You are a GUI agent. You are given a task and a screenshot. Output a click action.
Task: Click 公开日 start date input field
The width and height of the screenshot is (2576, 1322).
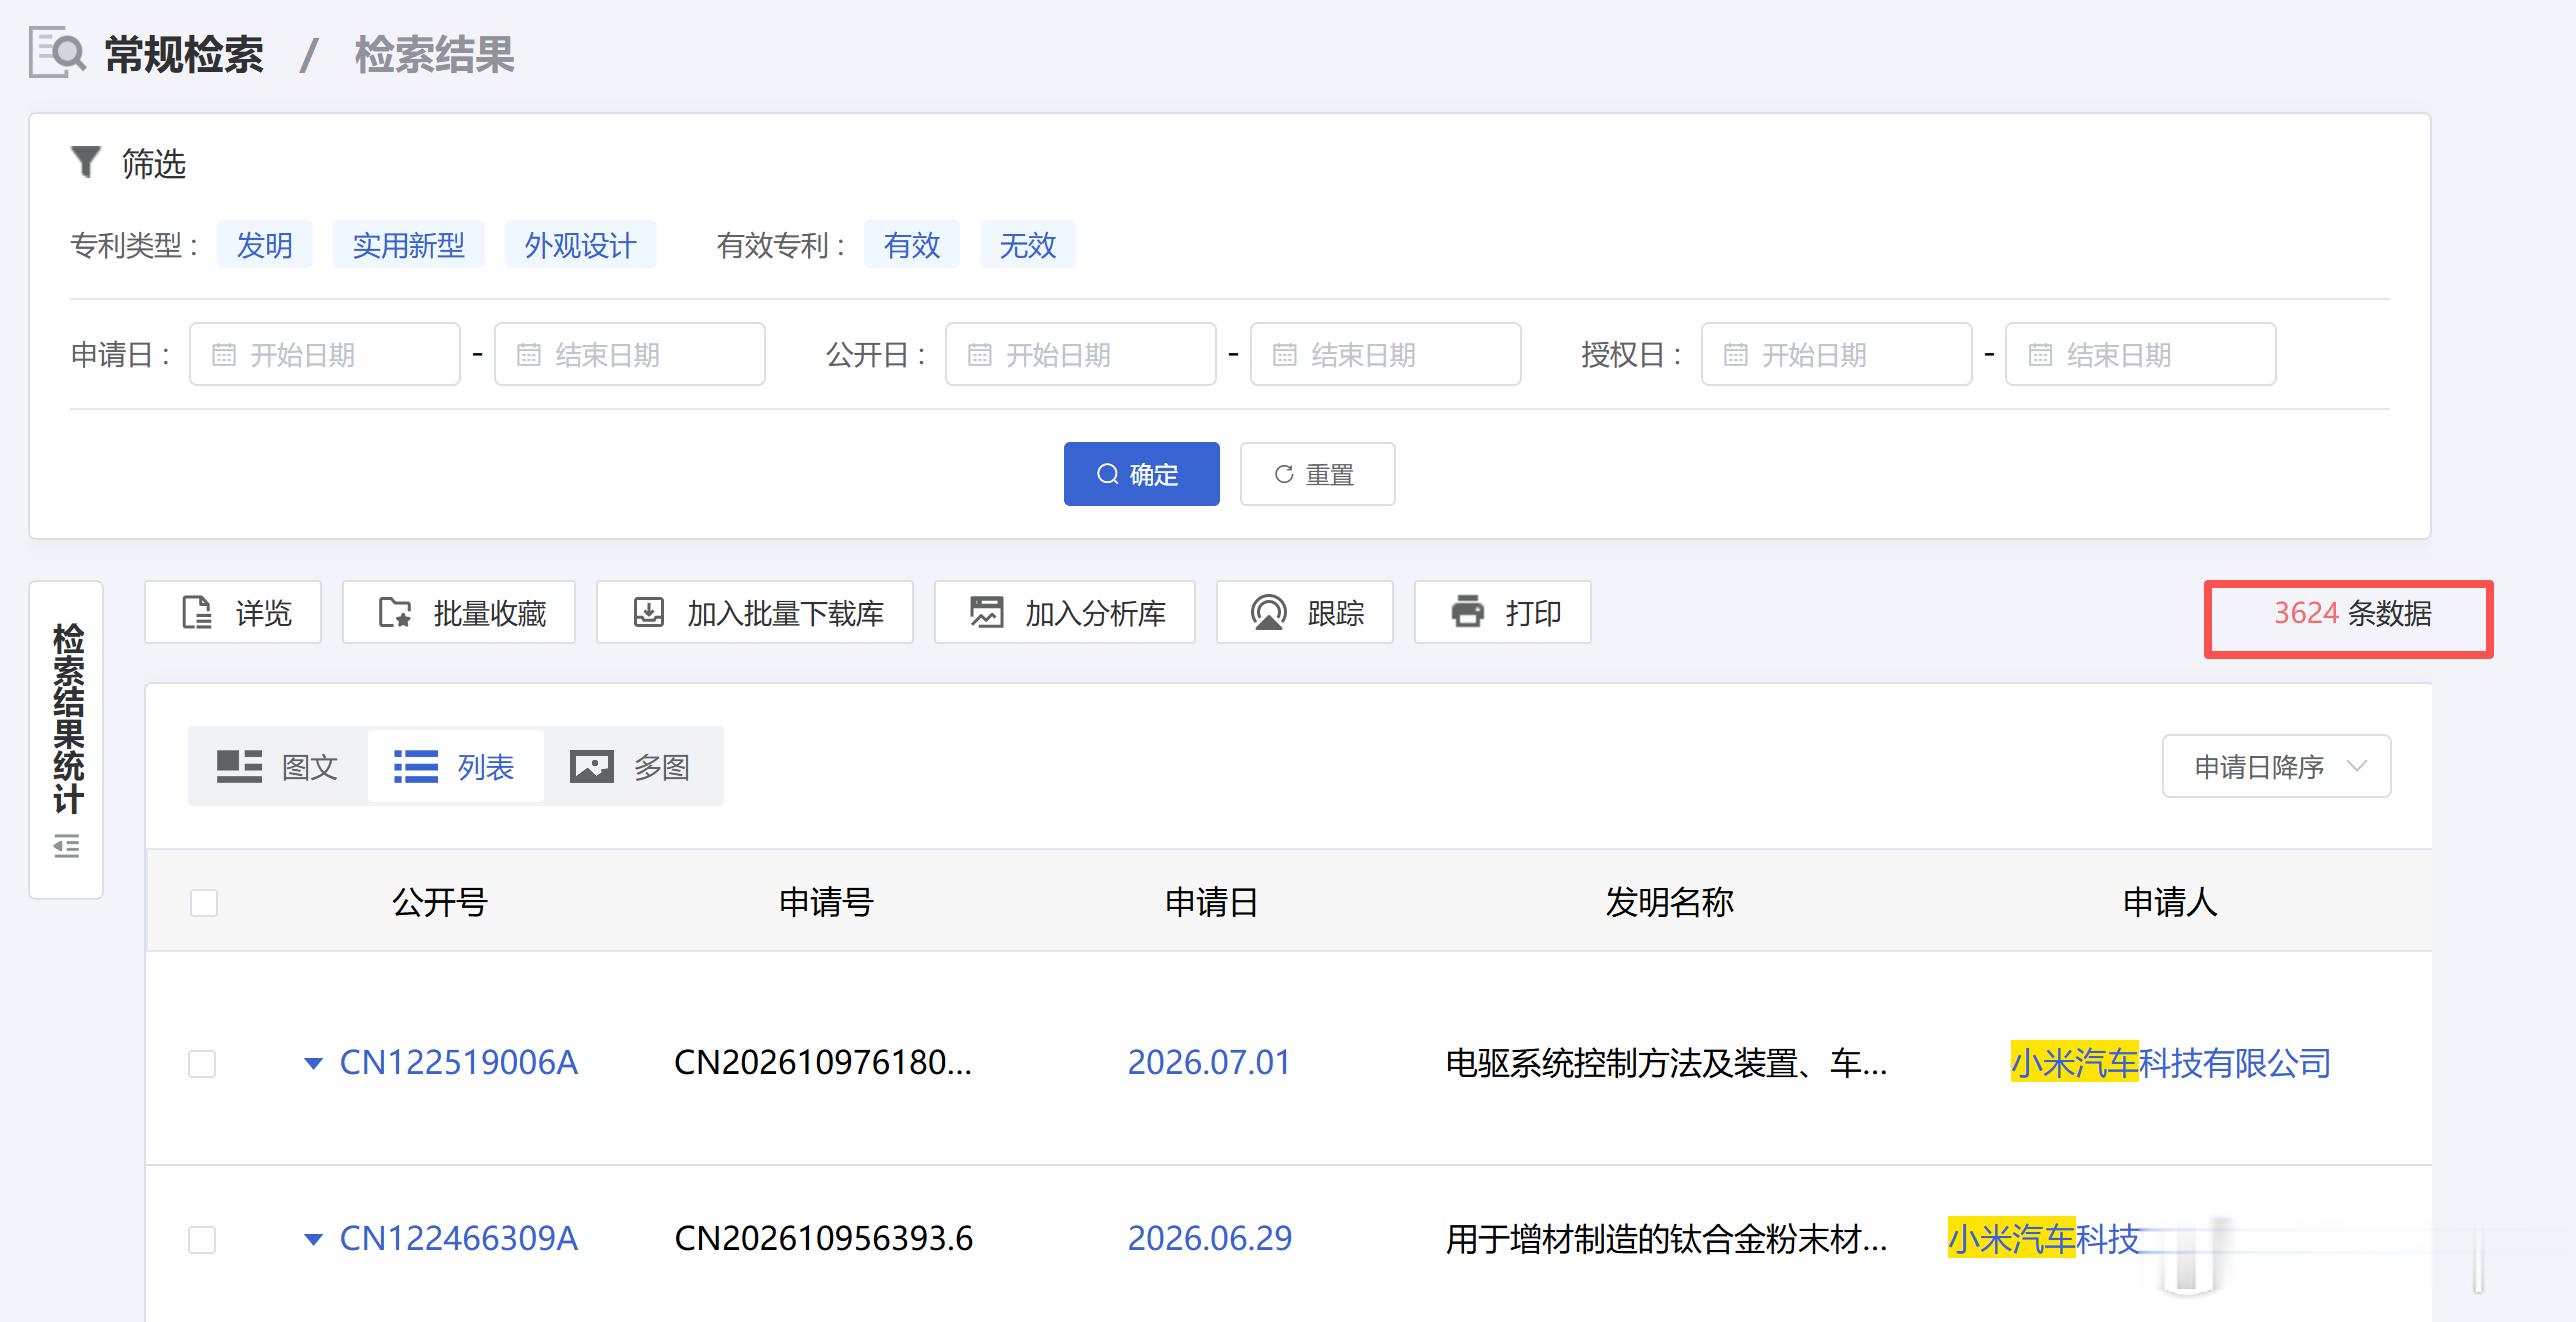click(1081, 354)
